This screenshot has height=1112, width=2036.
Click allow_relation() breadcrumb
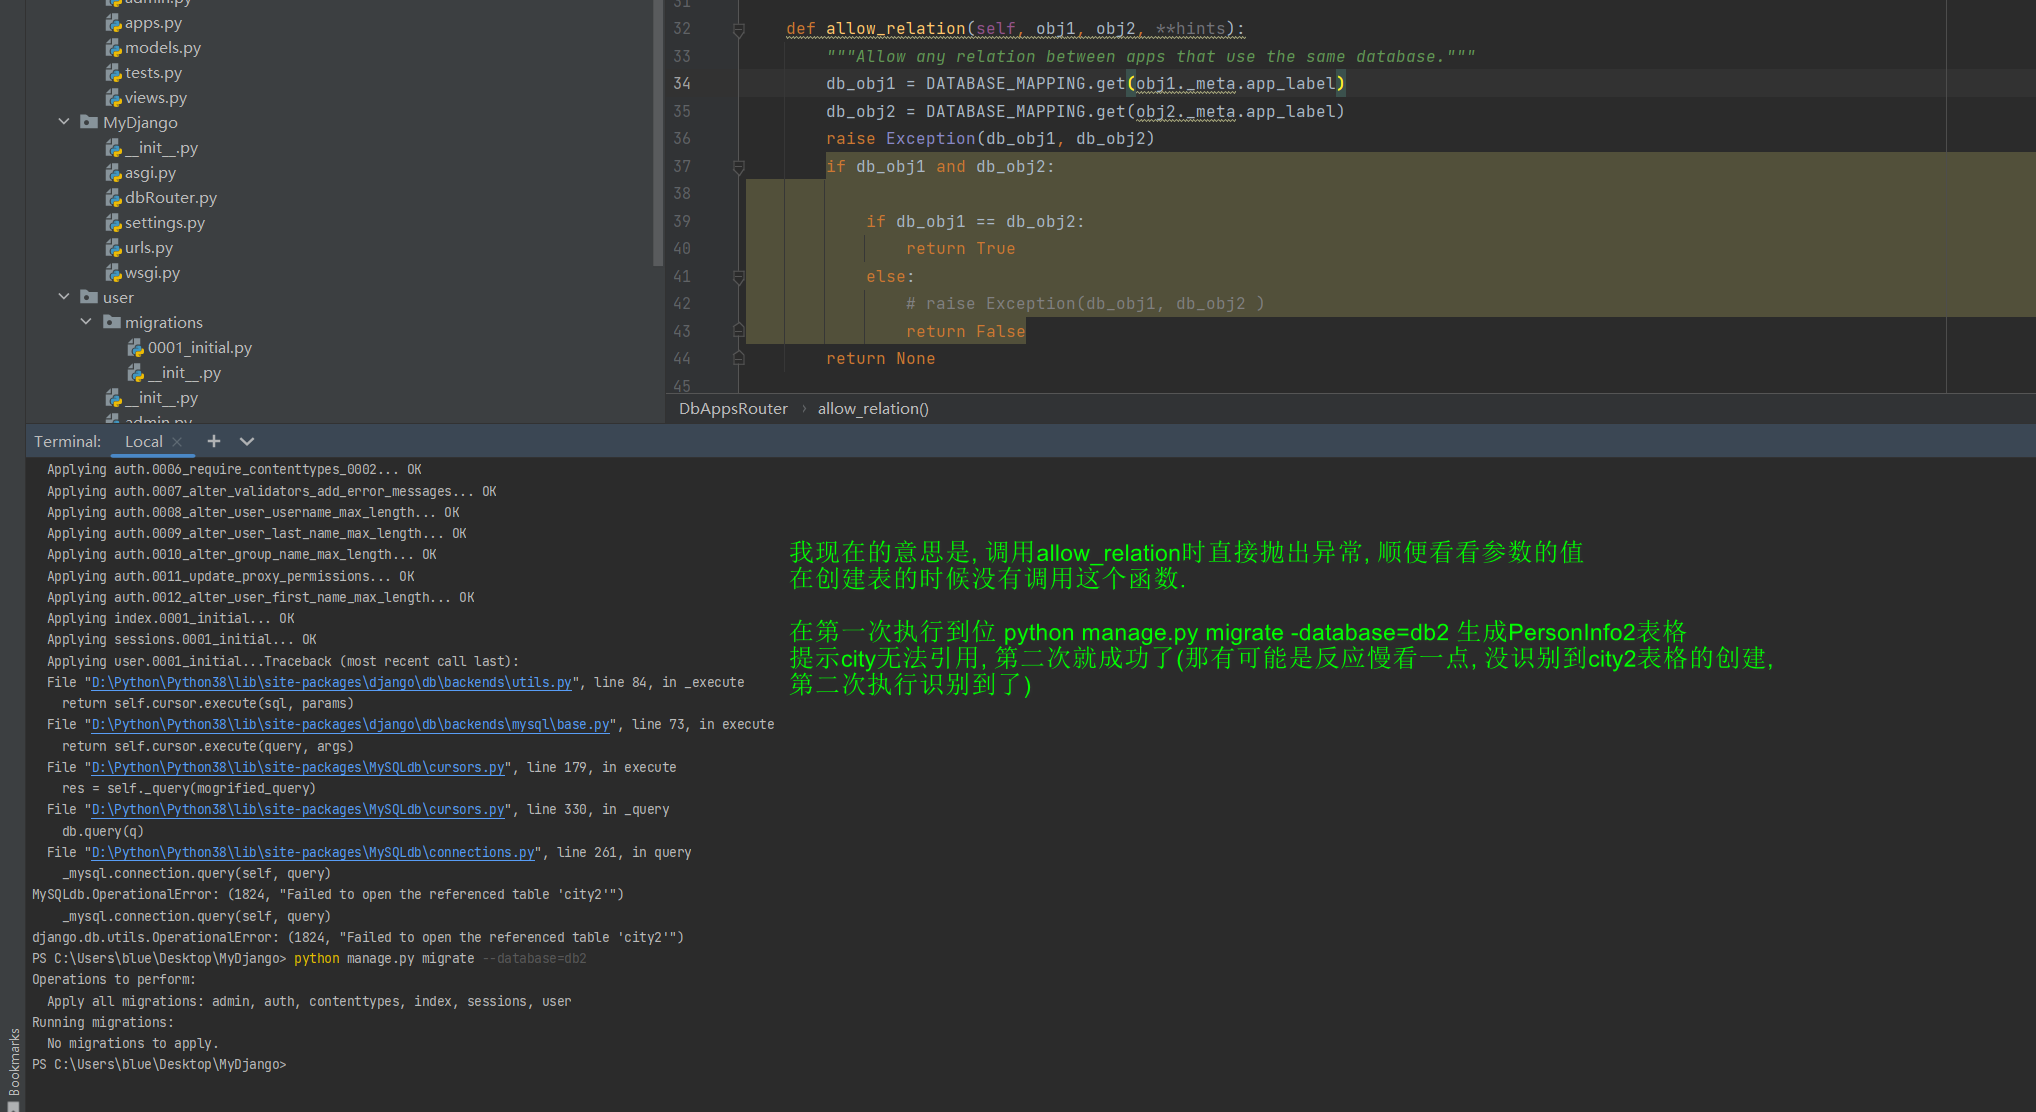pos(873,409)
